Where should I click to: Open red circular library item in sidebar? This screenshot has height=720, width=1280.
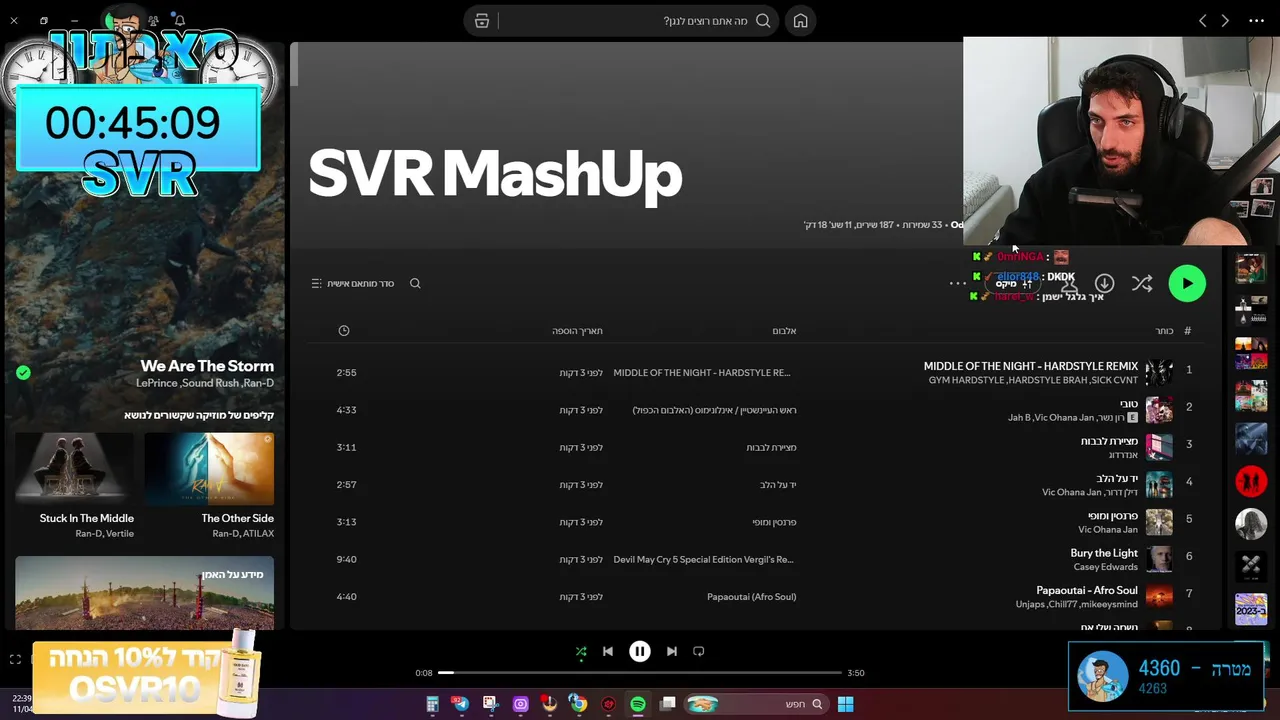(x=1250, y=481)
